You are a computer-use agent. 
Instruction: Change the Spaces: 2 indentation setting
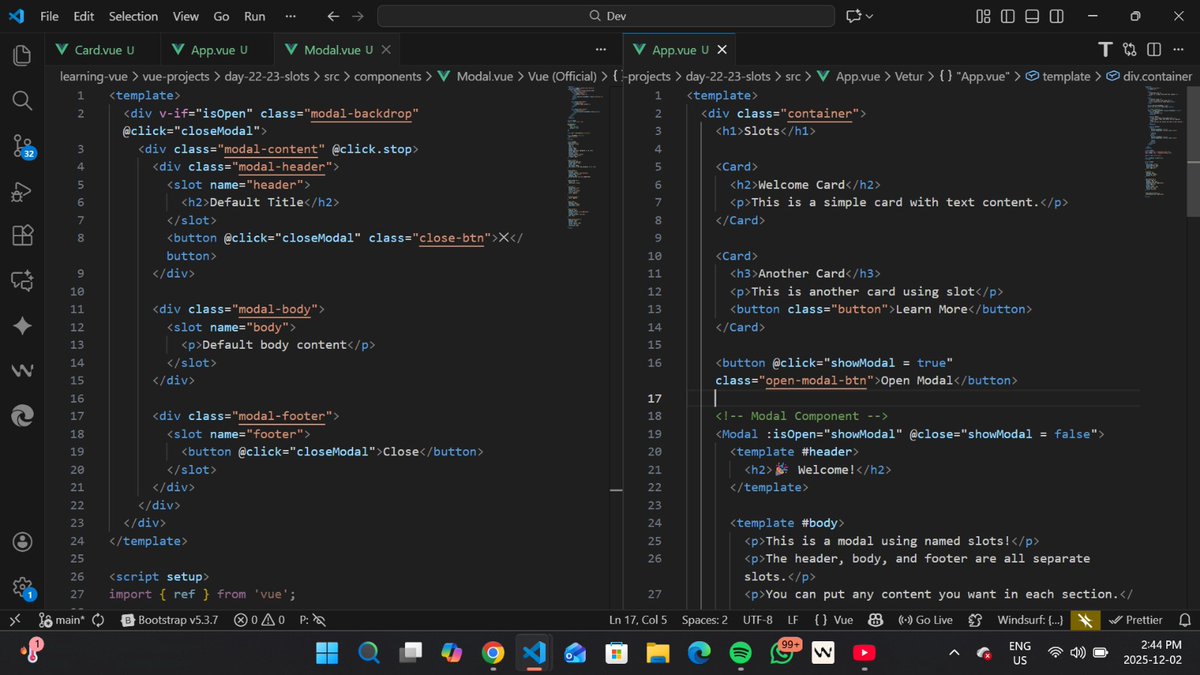click(704, 620)
